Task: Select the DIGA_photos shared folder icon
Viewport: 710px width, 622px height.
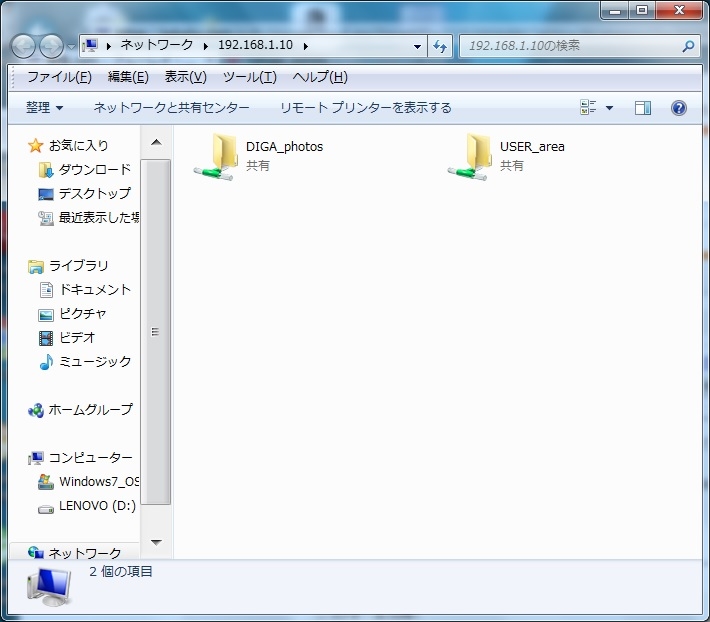Action: pos(216,156)
